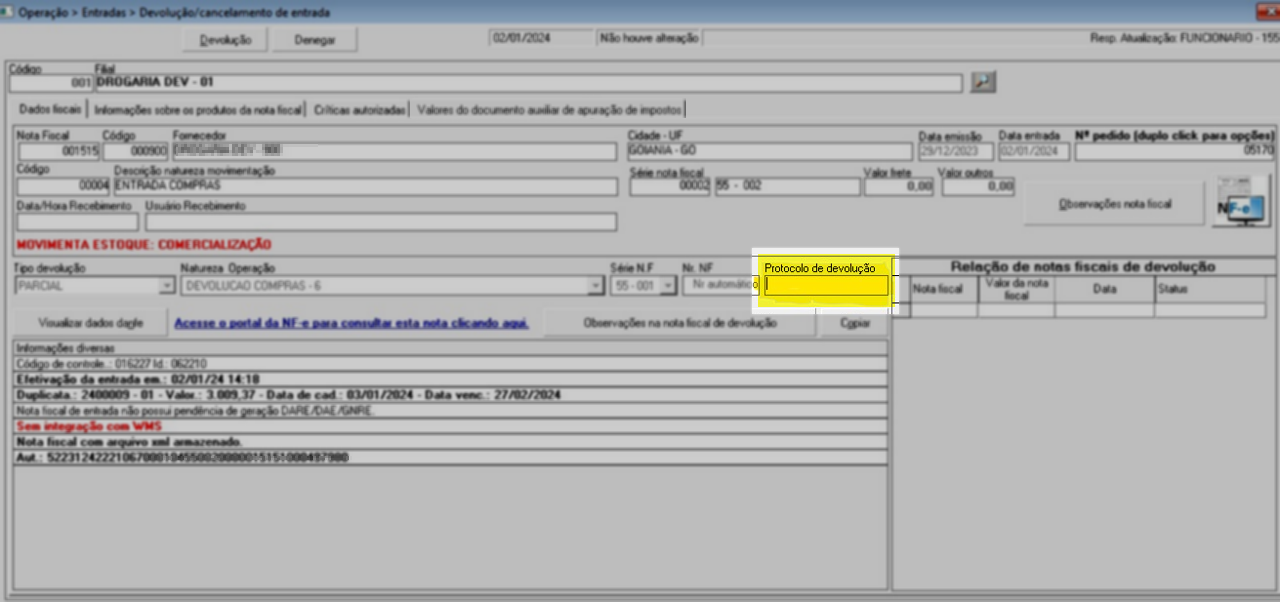Click the Fornecedor Código field 000900
Image resolution: width=1280 pixels, height=602 pixels.
[x=135, y=151]
